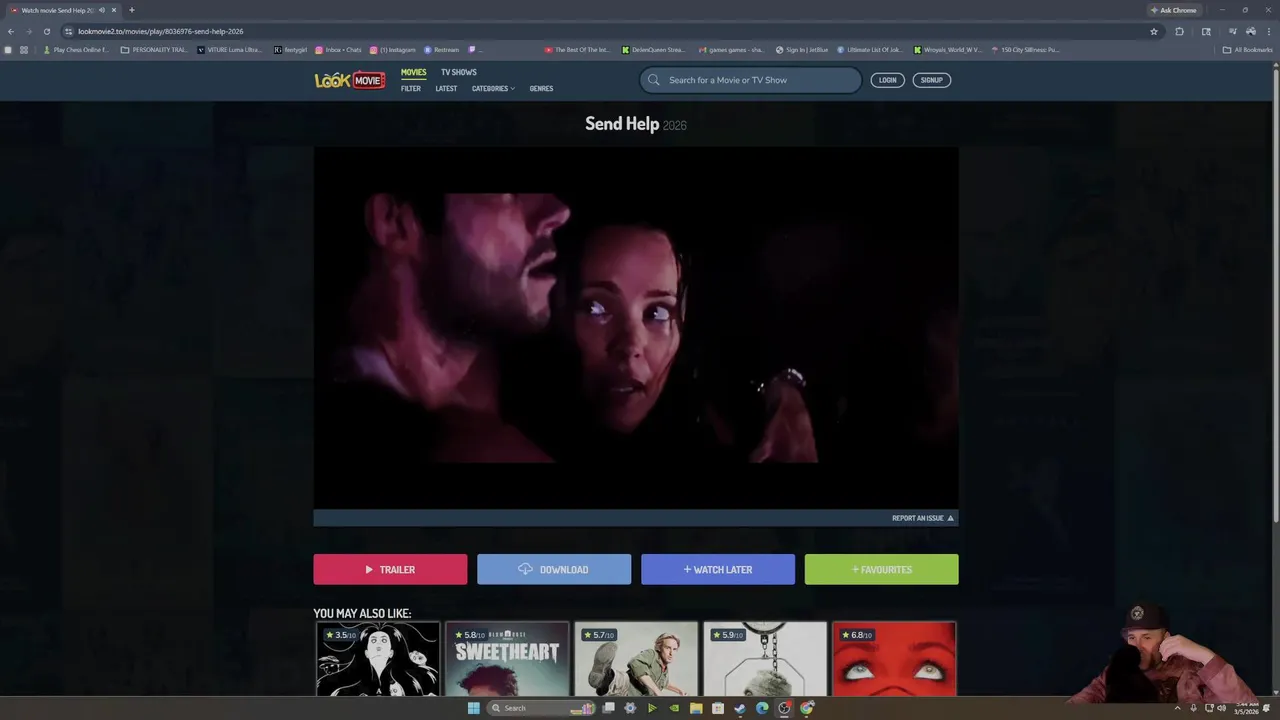Play the Send Help video
Screen dimensions: 1280x720
(636, 328)
